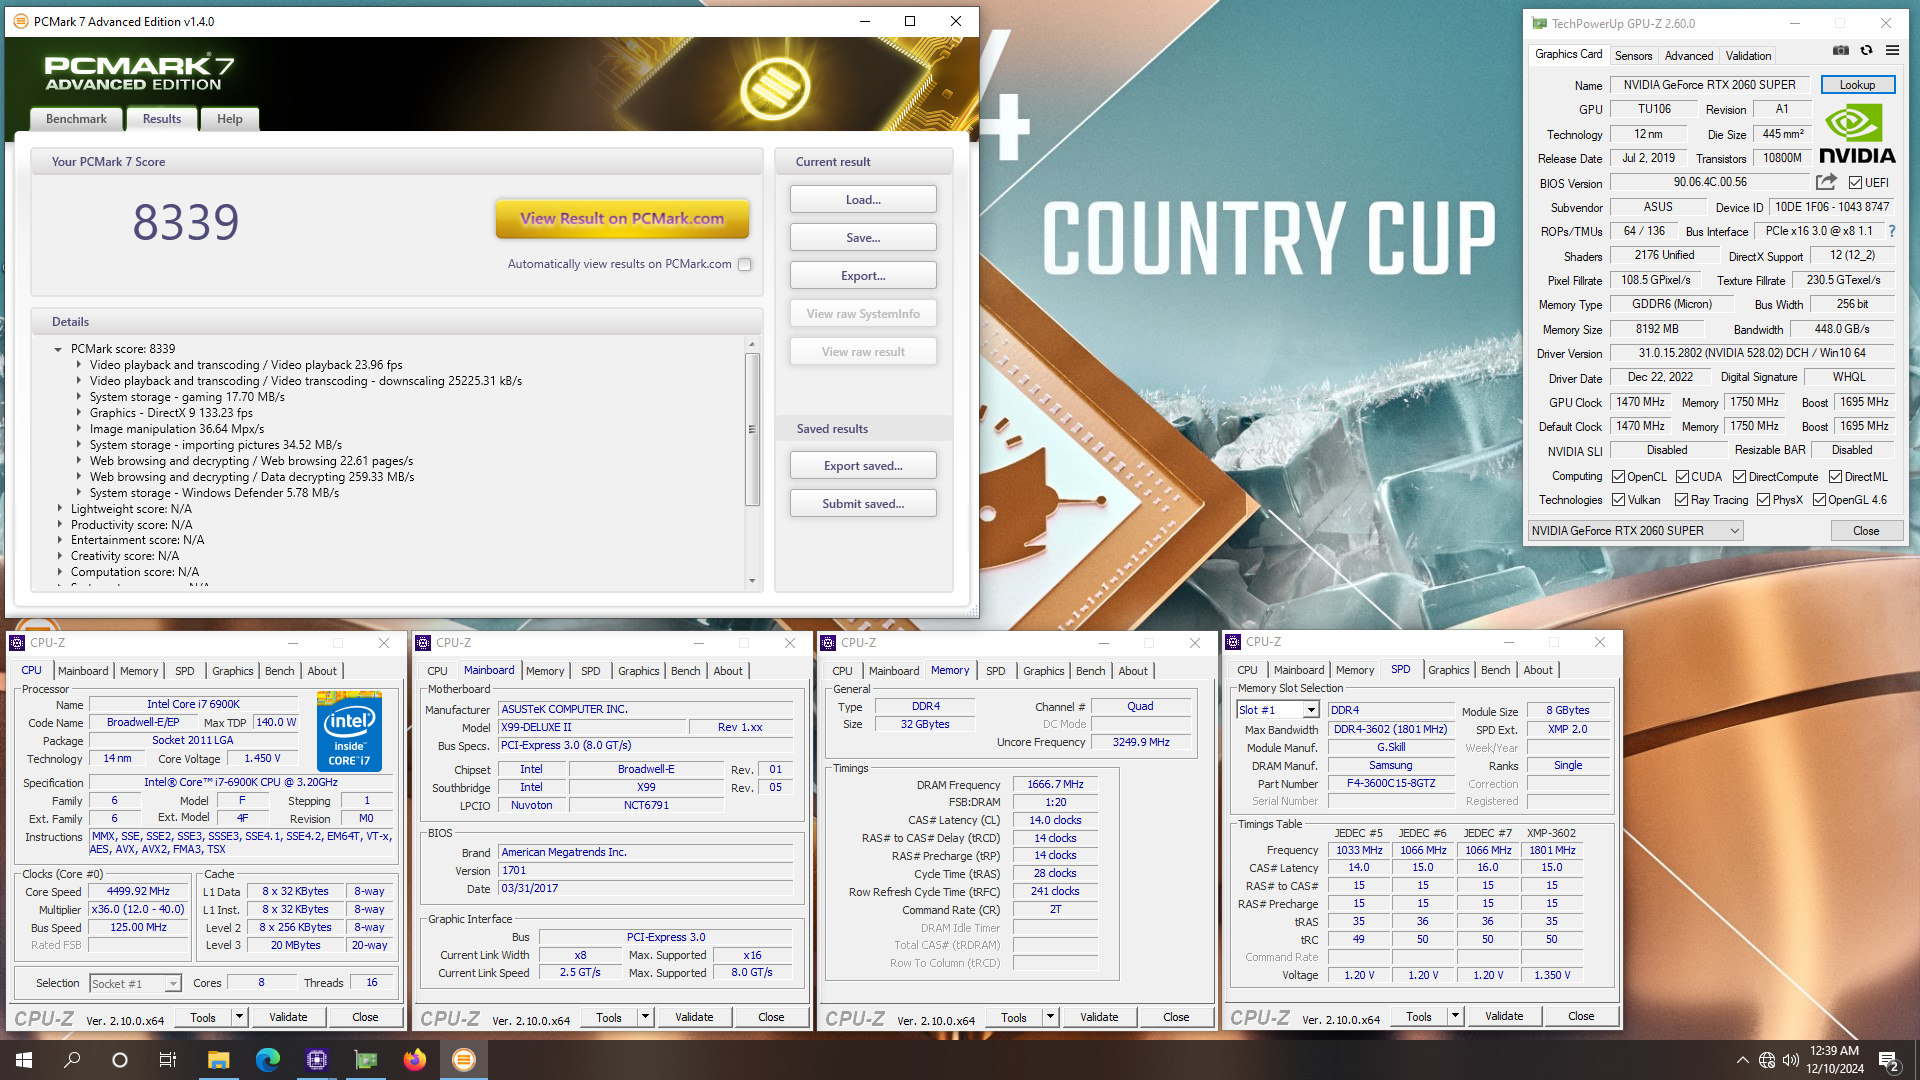The width and height of the screenshot is (1920, 1080).
Task: Expand the Lightweight score node
Action: click(x=59, y=509)
